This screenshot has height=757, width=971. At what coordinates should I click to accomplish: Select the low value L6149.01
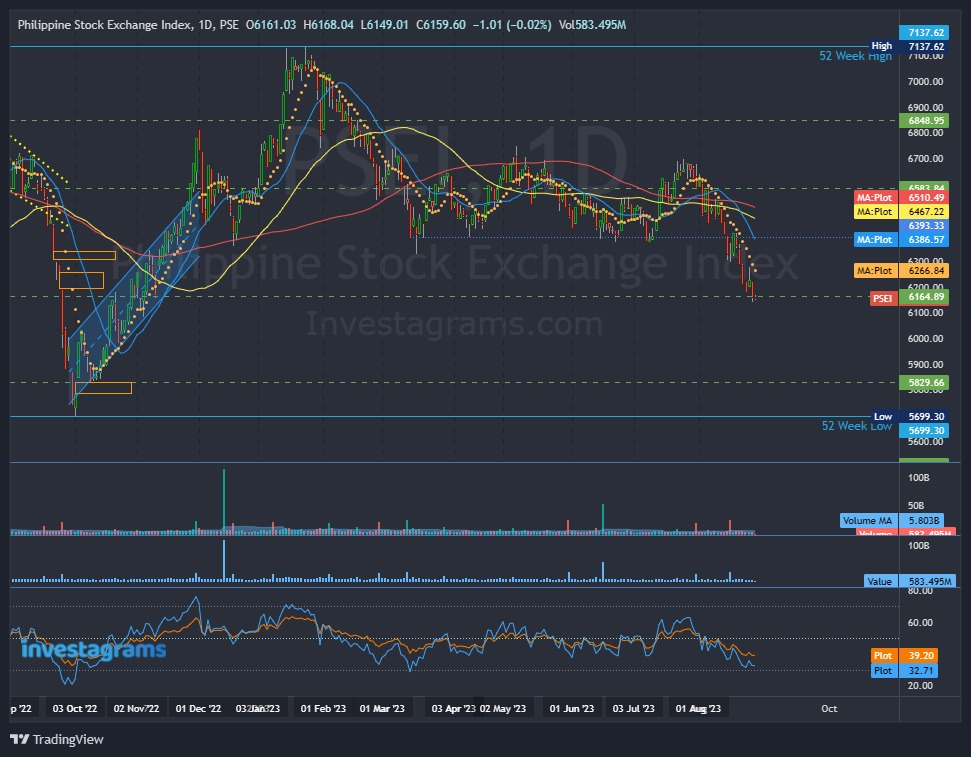385,25
